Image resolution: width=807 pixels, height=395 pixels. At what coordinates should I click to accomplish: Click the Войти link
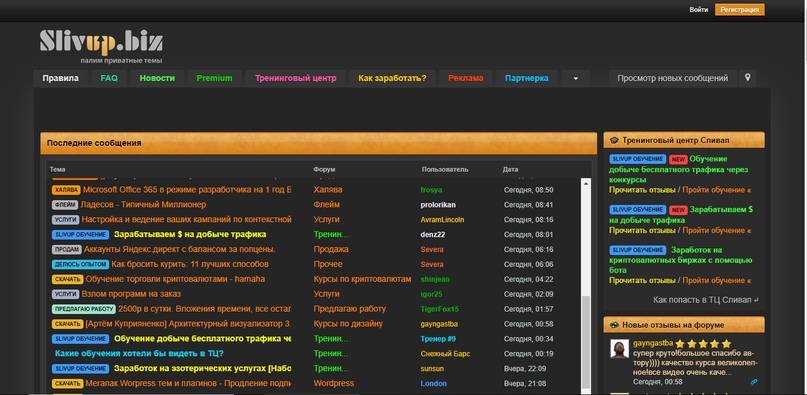coord(699,10)
